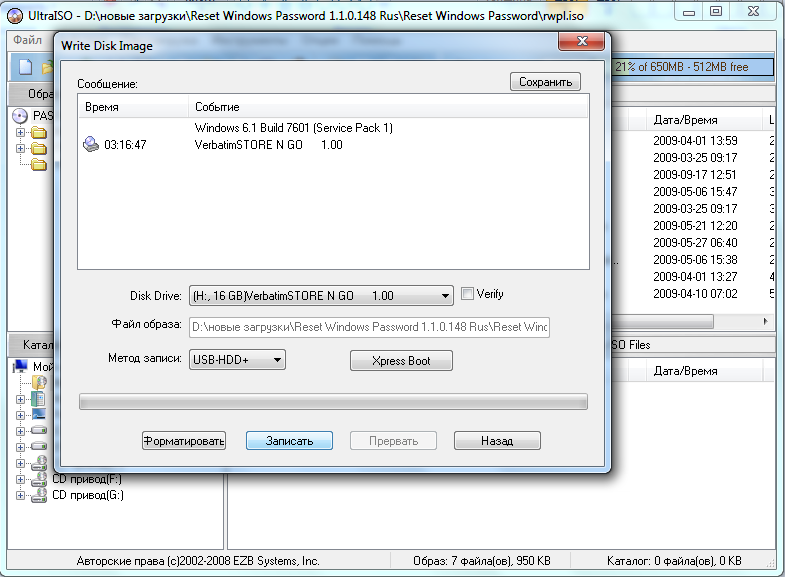
Task: Select the CD привод(G:) tree item
Action: click(x=88, y=495)
